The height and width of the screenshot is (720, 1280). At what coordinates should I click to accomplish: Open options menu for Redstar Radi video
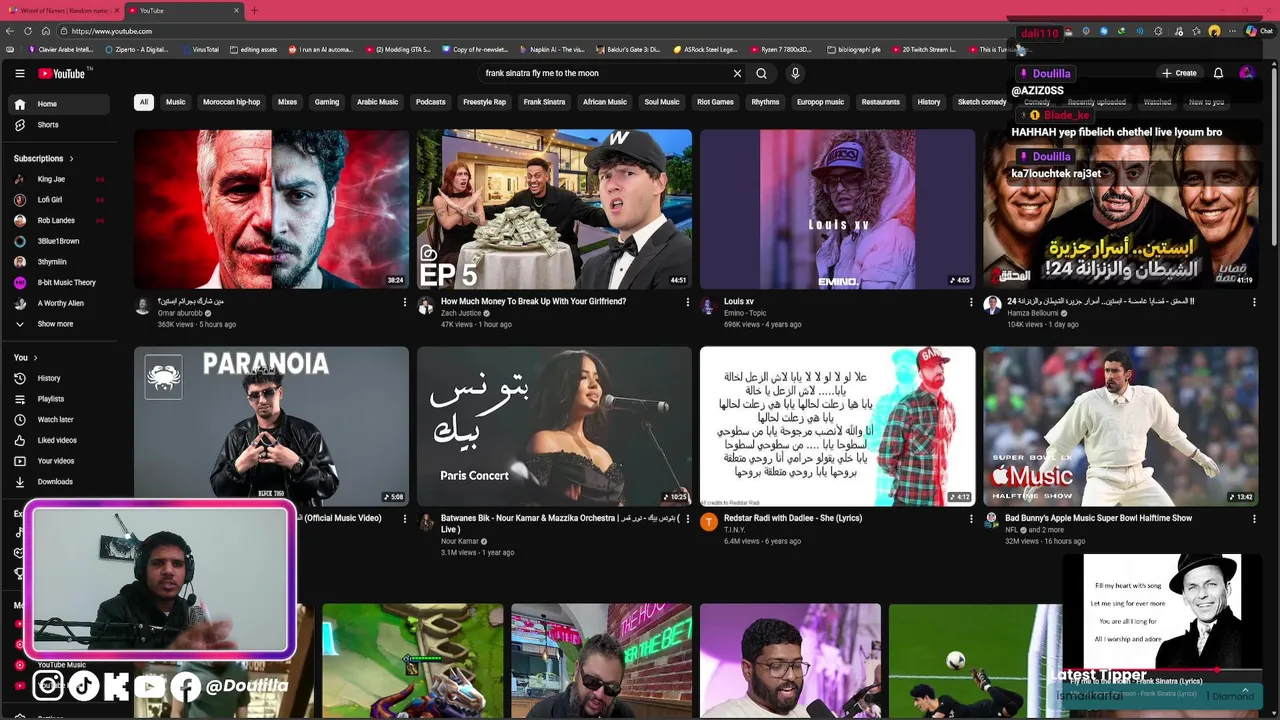pyautogui.click(x=971, y=519)
